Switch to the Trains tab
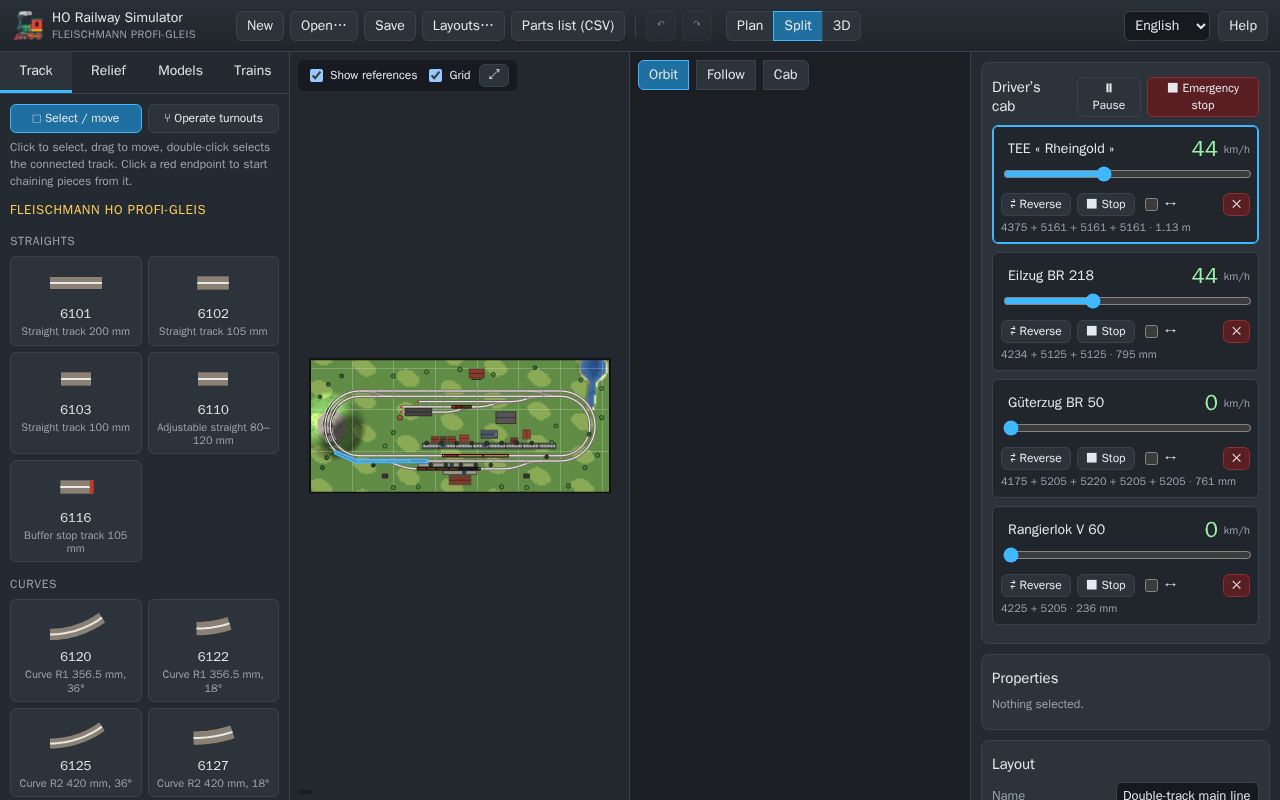This screenshot has height=800, width=1280. click(252, 71)
